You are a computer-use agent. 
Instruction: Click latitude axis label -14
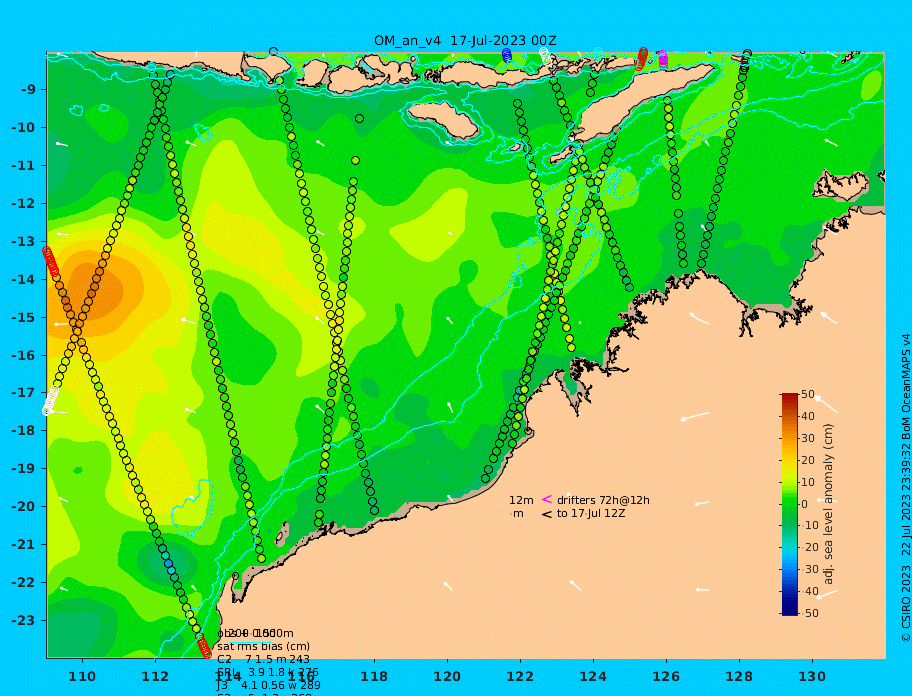[23, 280]
